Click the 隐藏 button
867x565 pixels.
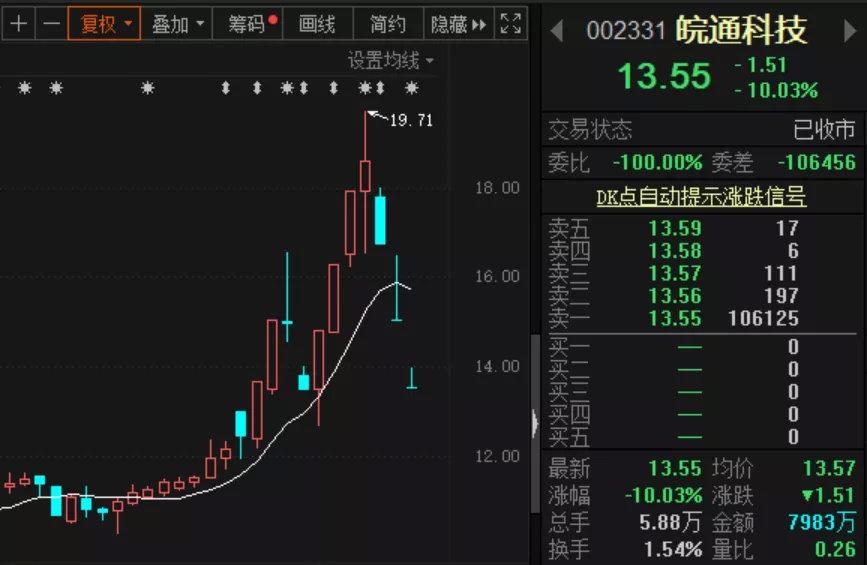pos(458,24)
